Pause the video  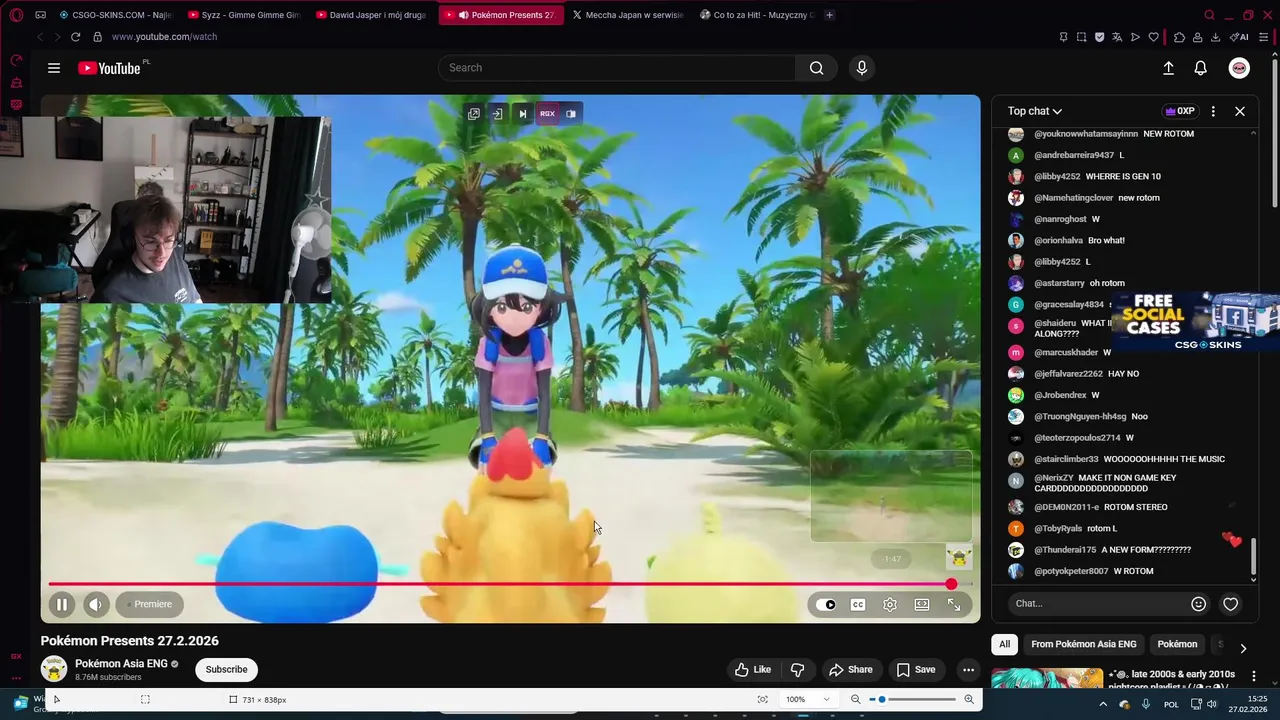tap(62, 604)
